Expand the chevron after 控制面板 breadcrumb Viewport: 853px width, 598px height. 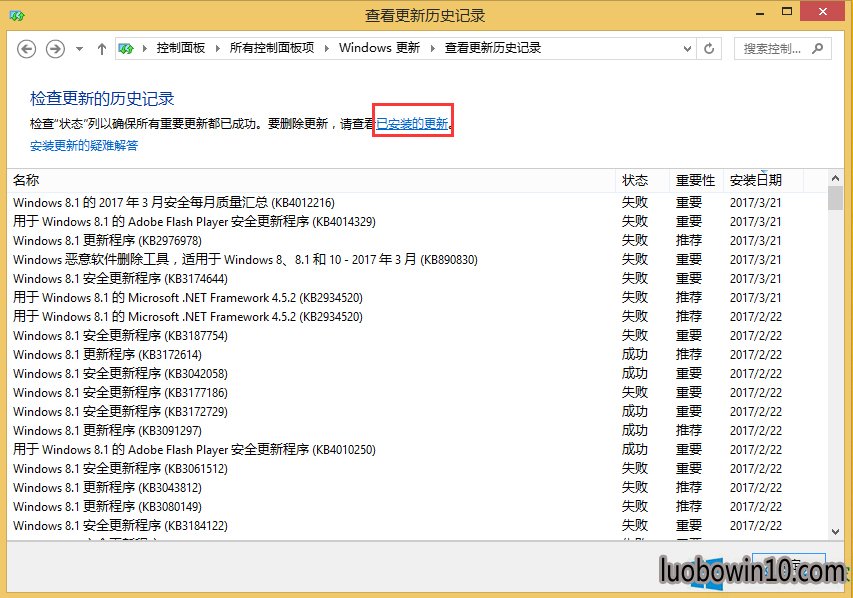tap(218, 48)
